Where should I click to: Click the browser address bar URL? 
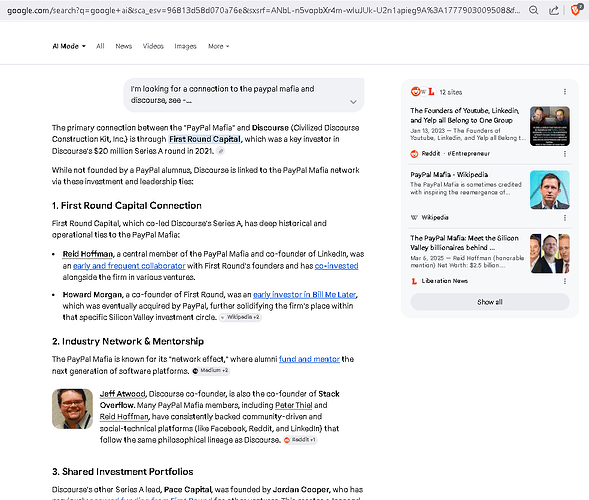(264, 11)
